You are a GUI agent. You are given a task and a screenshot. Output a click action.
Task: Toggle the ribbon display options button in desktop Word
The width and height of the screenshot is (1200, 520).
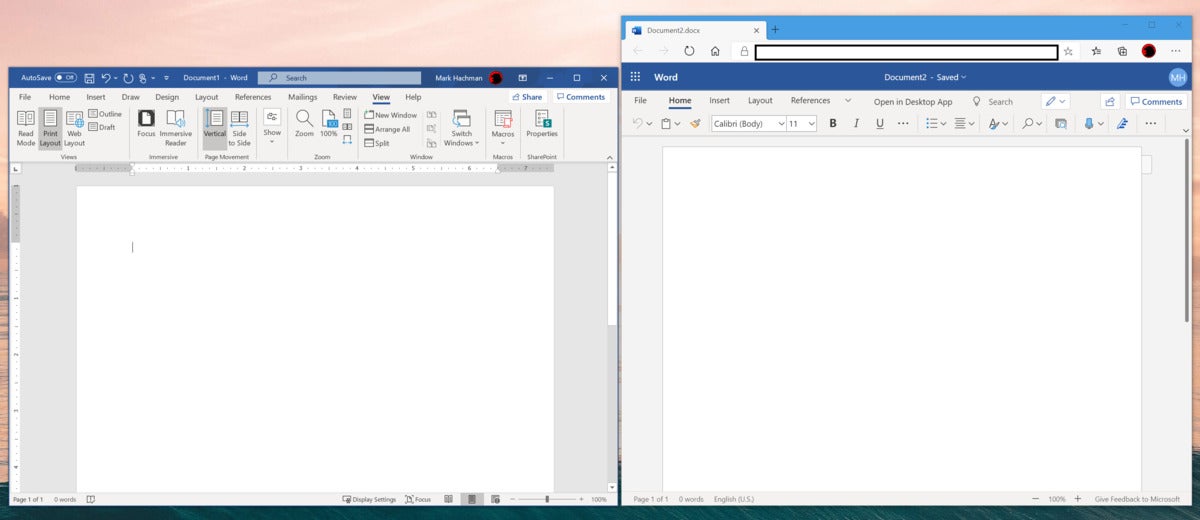pos(522,77)
